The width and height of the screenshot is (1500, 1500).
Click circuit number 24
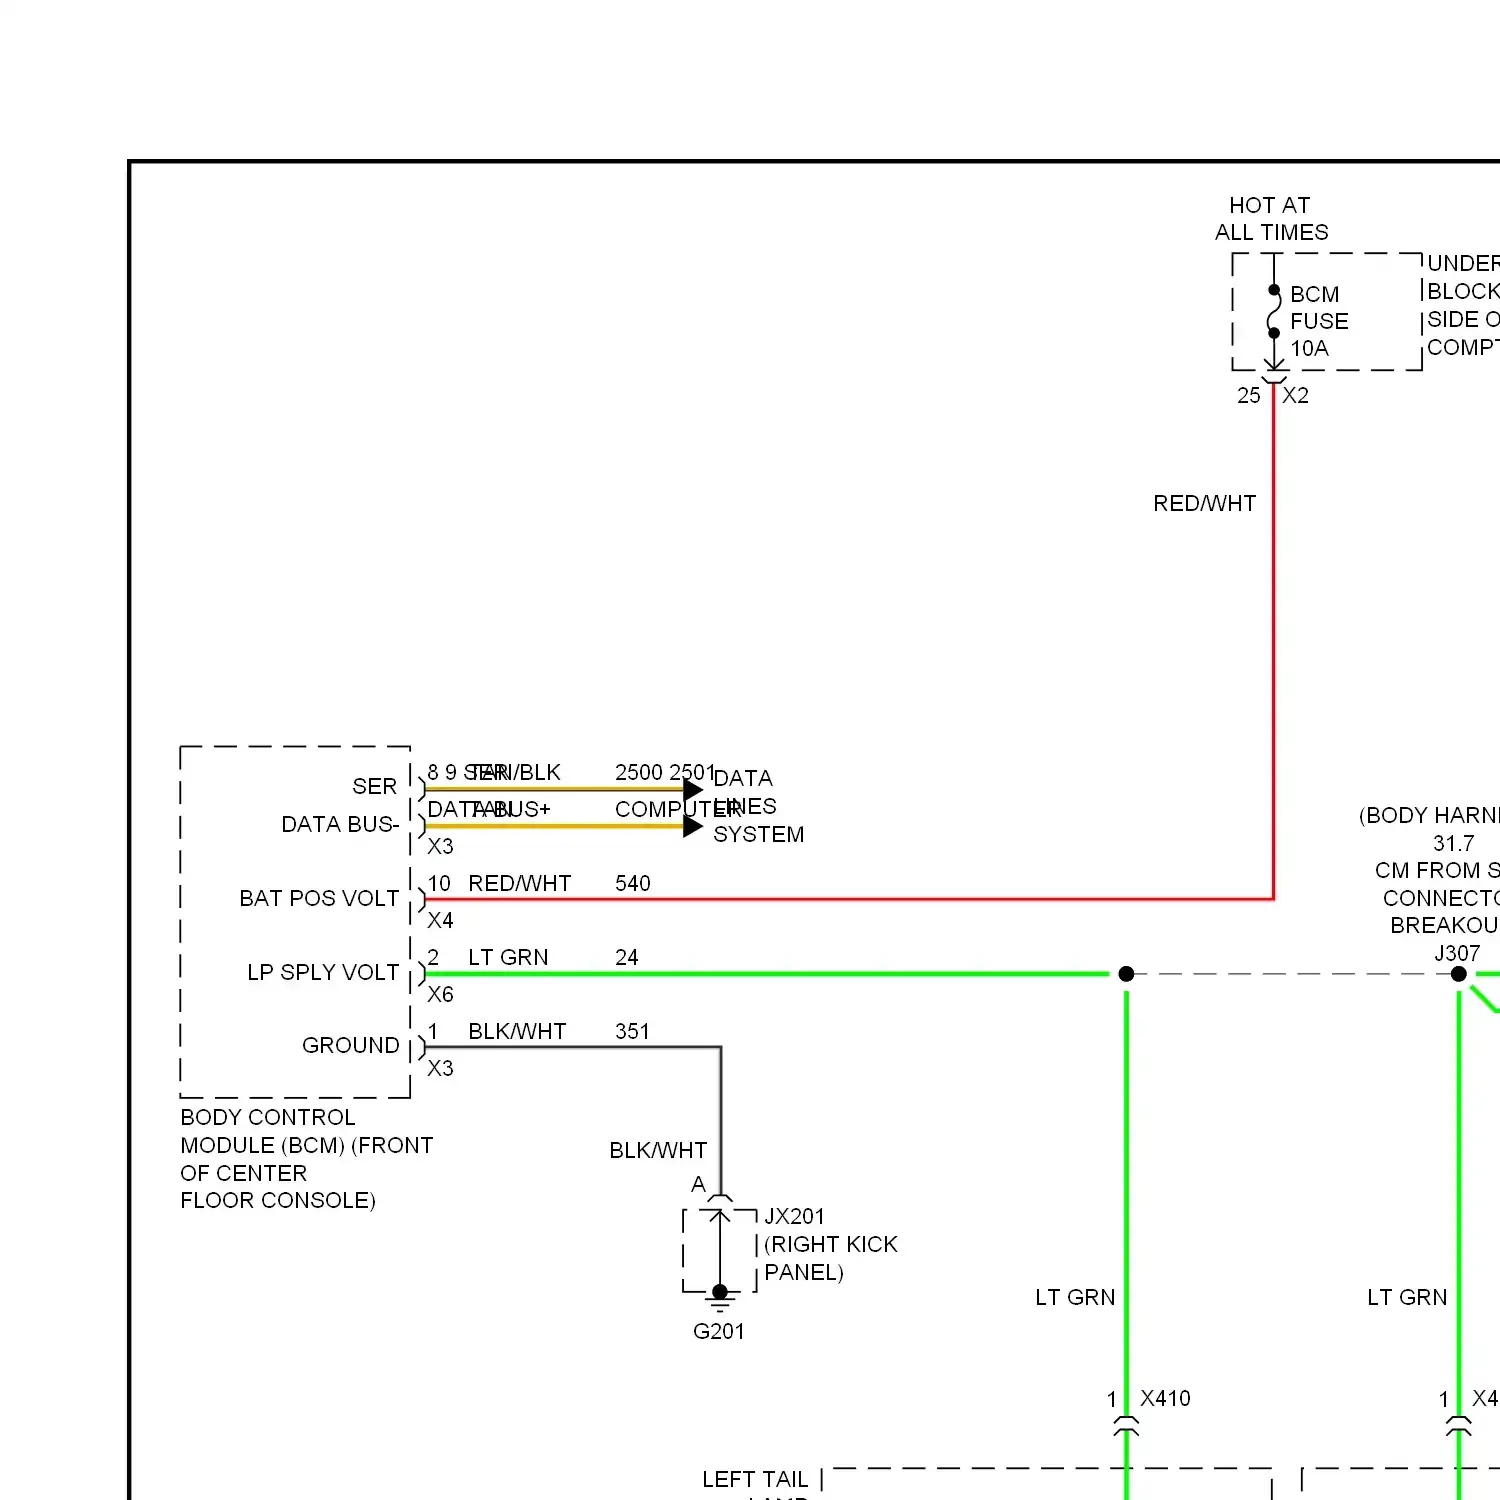pos(626,957)
